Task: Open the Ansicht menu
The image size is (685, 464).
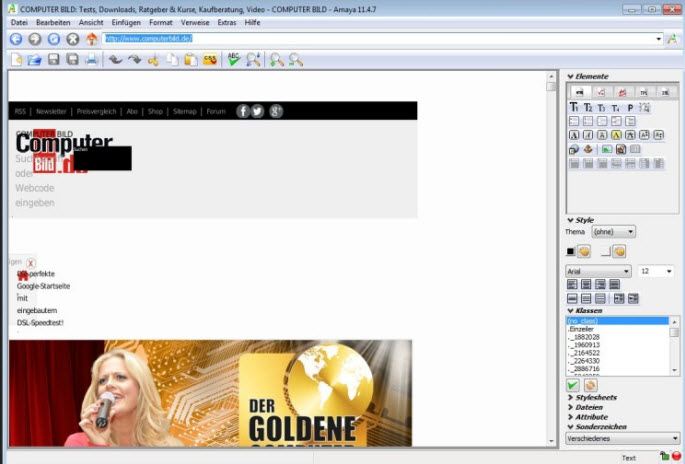Action: pyautogui.click(x=91, y=22)
